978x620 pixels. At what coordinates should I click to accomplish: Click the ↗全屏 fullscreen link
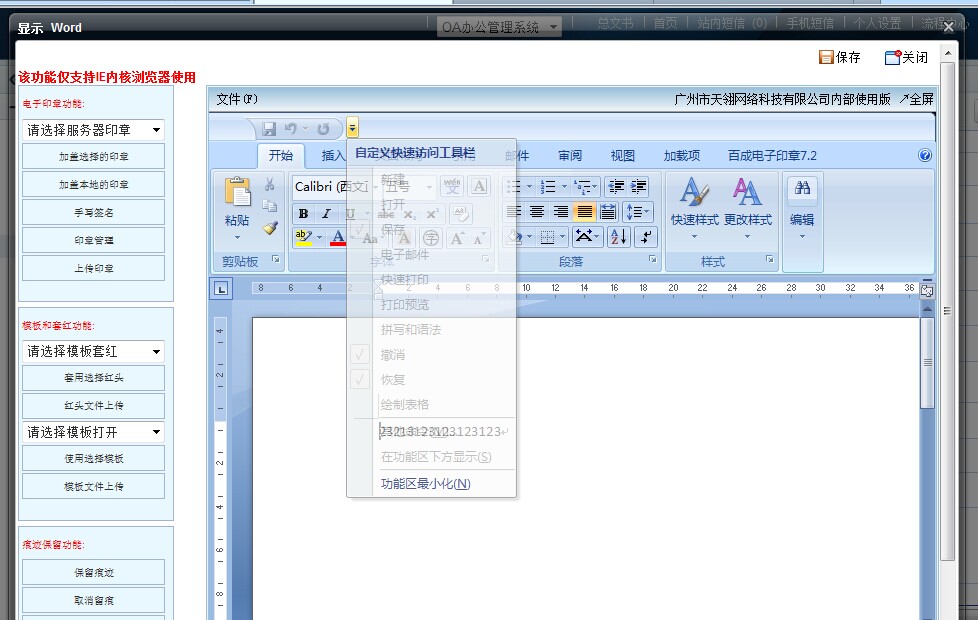click(917, 99)
